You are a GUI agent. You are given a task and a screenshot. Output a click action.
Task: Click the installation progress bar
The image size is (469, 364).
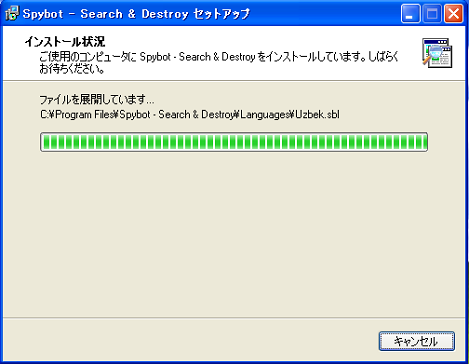(x=234, y=142)
